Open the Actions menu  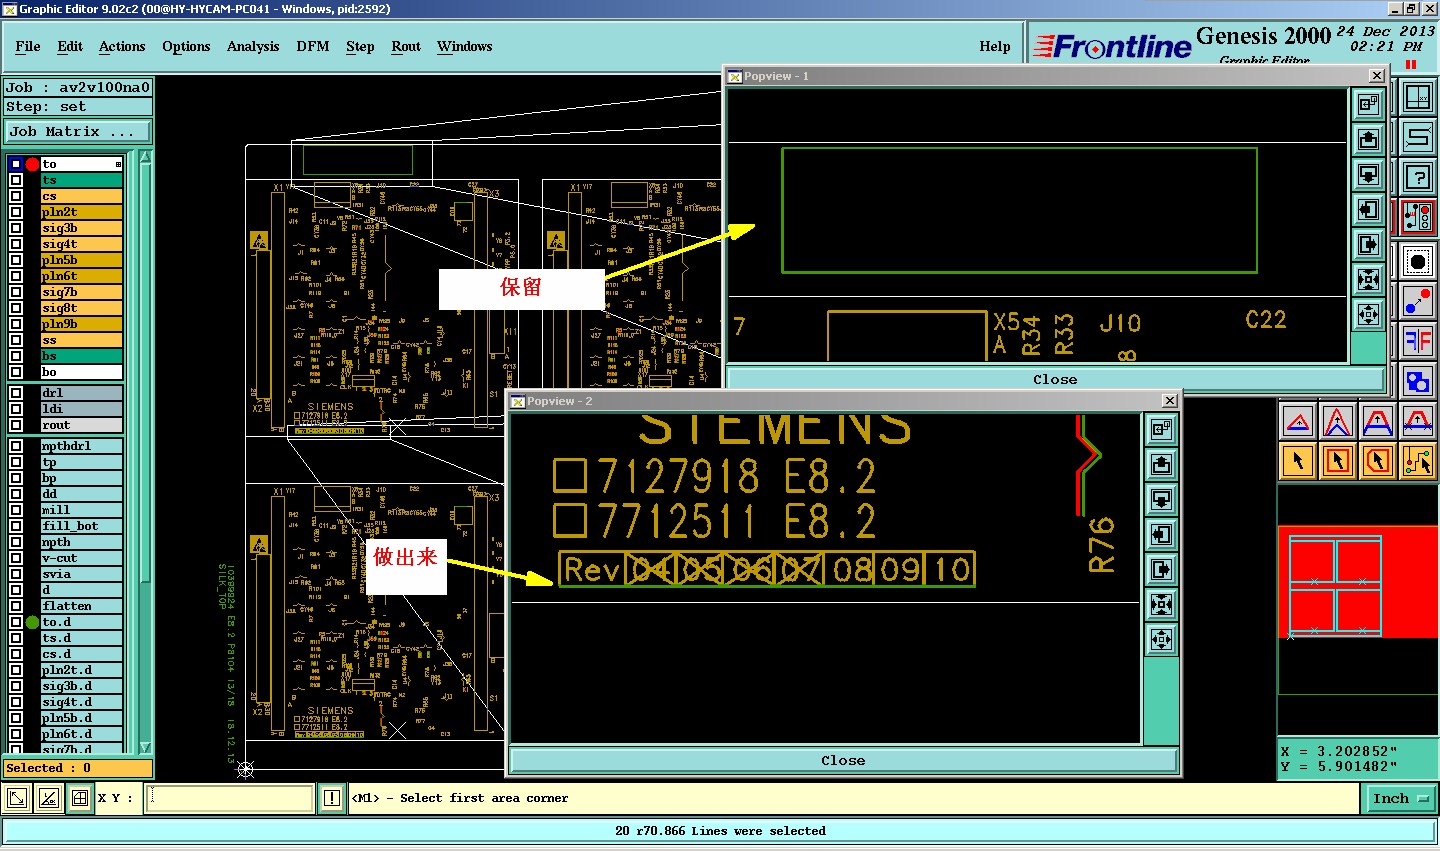pos(122,46)
